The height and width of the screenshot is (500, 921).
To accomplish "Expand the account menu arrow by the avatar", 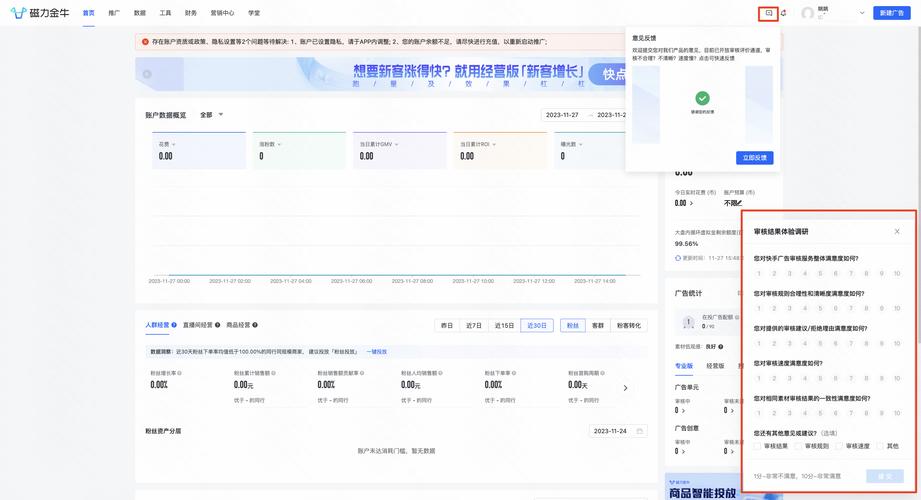I will click(x=862, y=13).
